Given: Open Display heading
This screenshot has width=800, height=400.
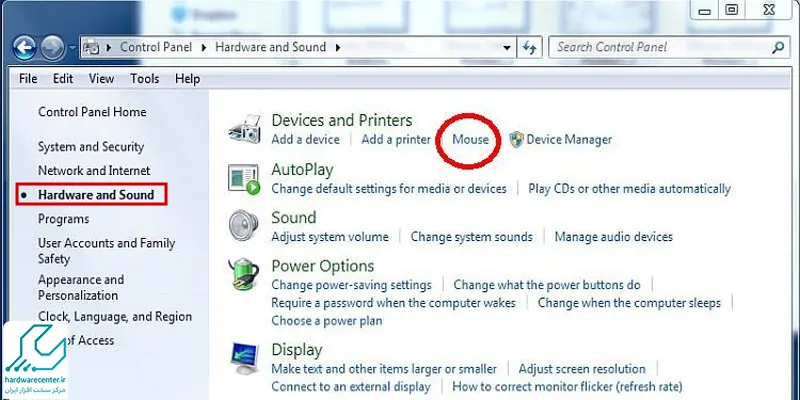Looking at the screenshot, I should point(297,351).
